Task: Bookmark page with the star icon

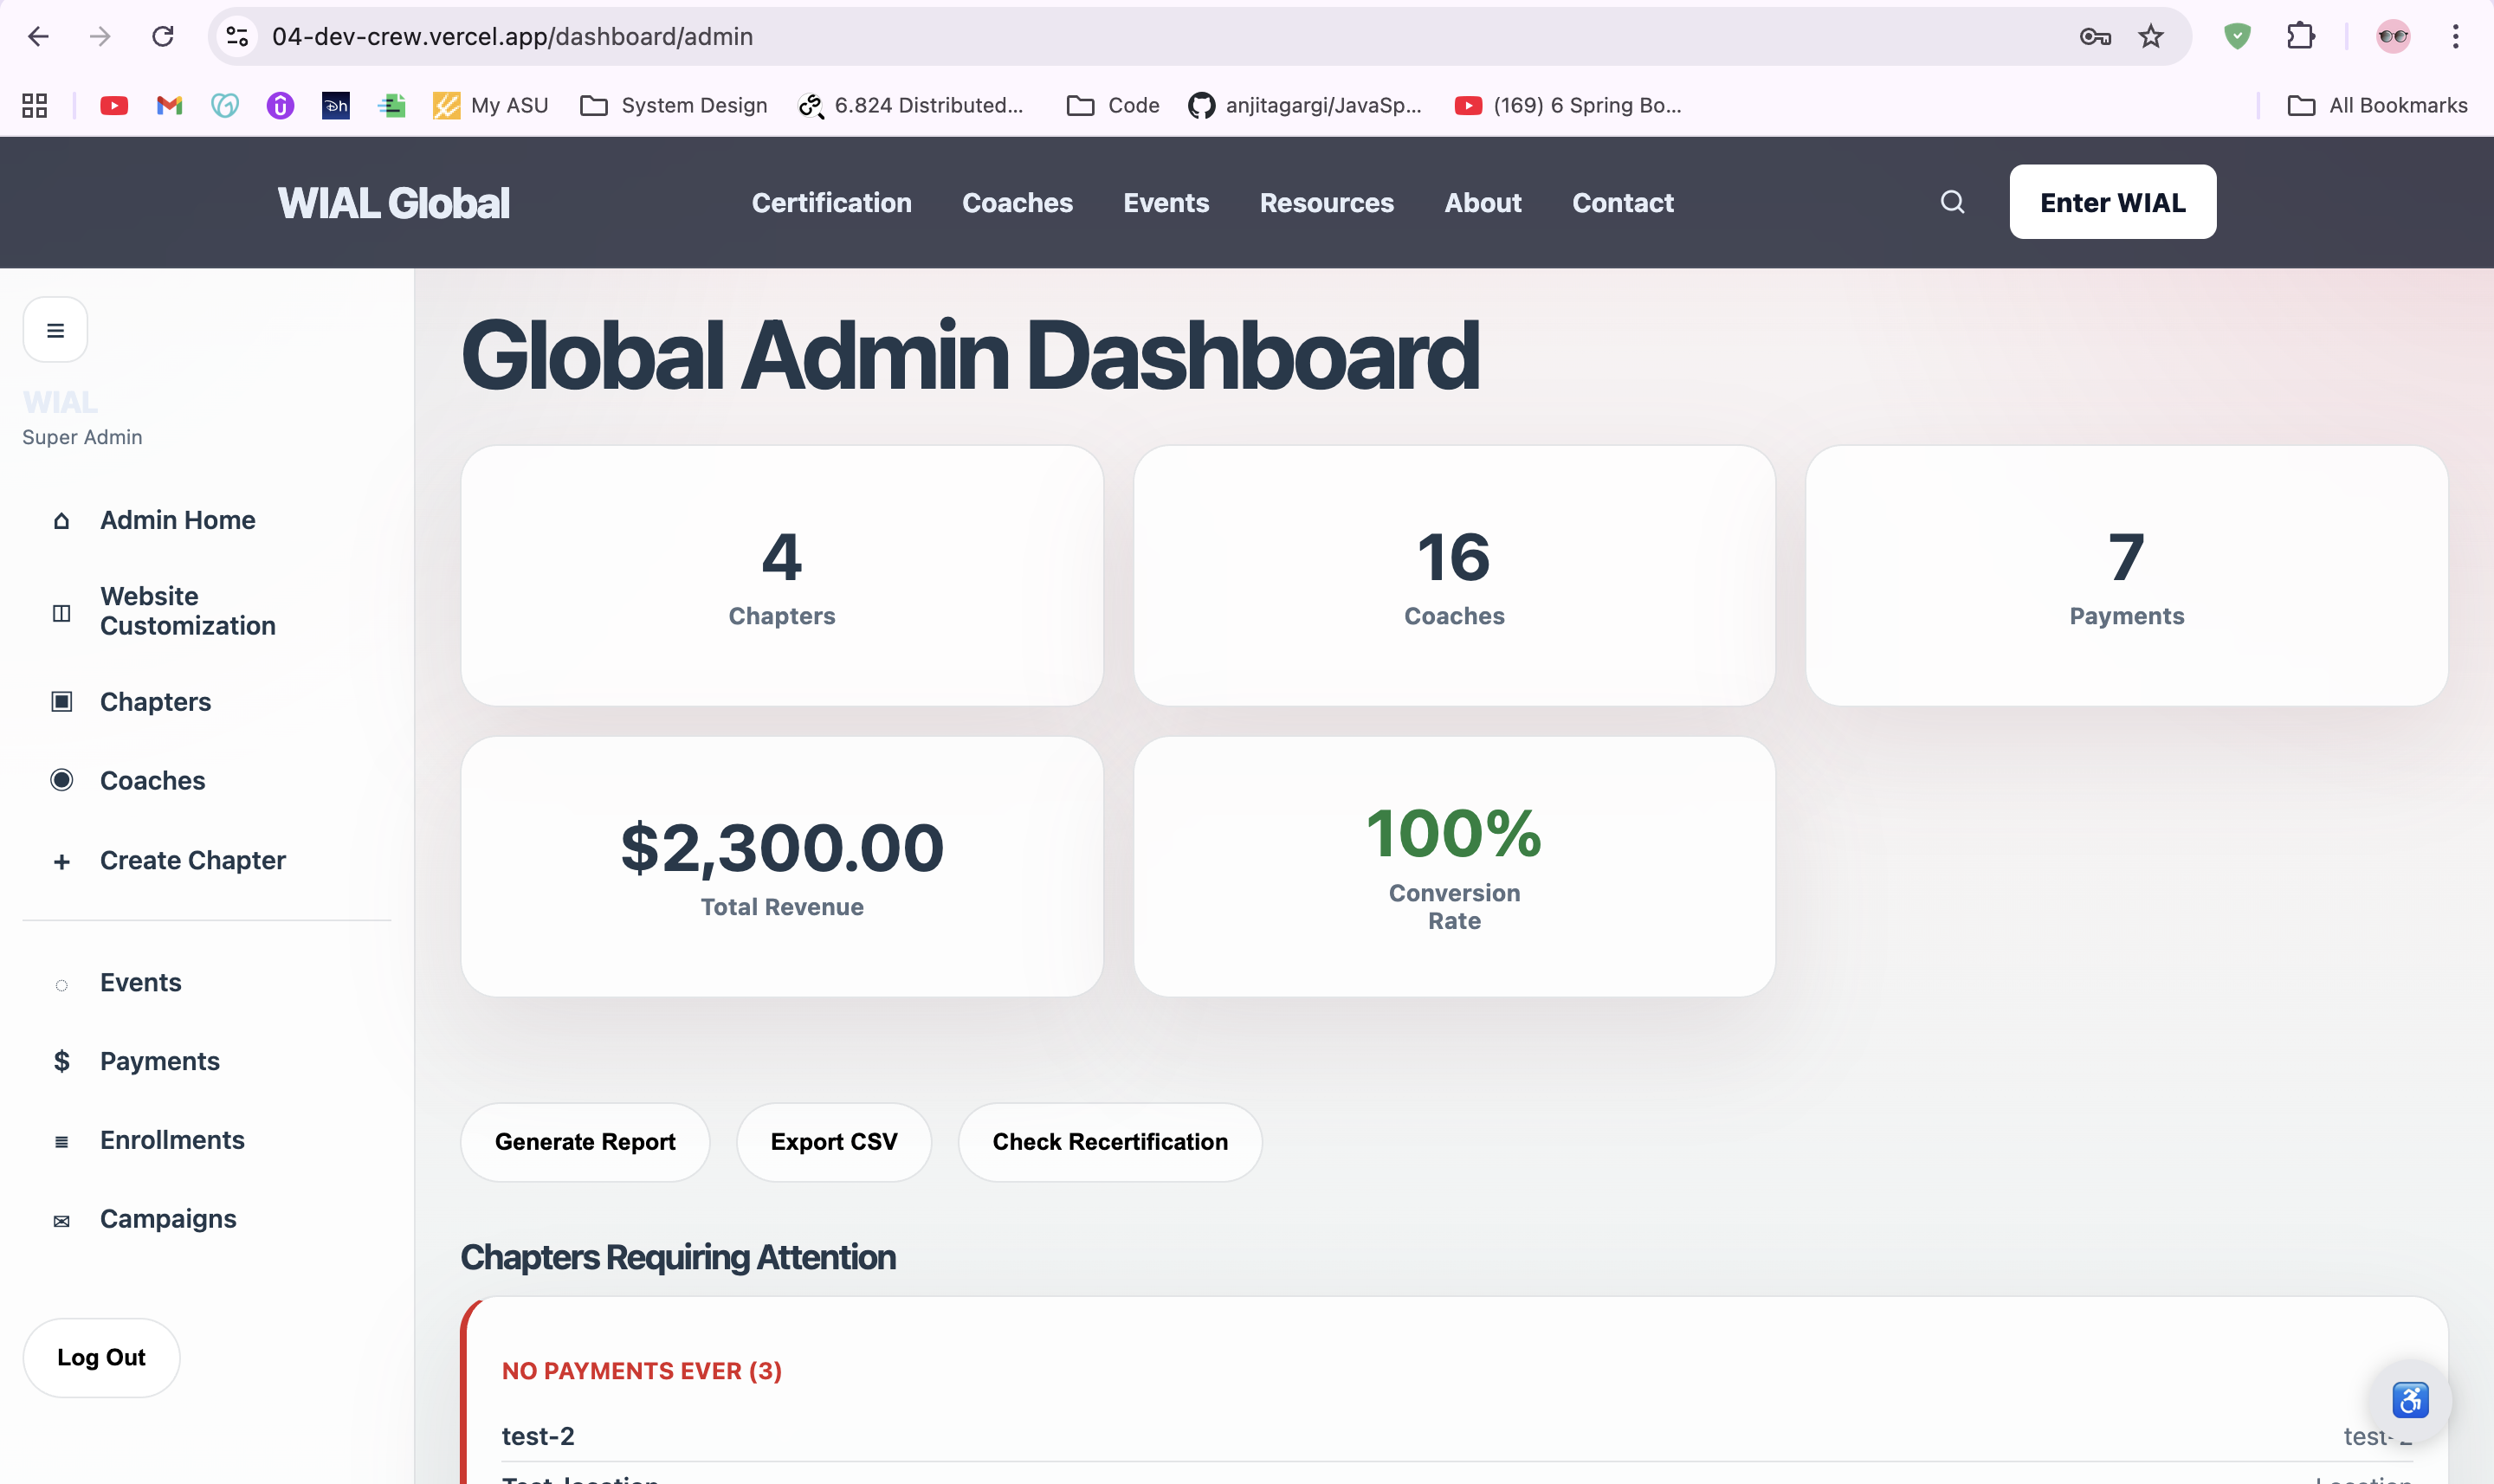Action: (2151, 37)
